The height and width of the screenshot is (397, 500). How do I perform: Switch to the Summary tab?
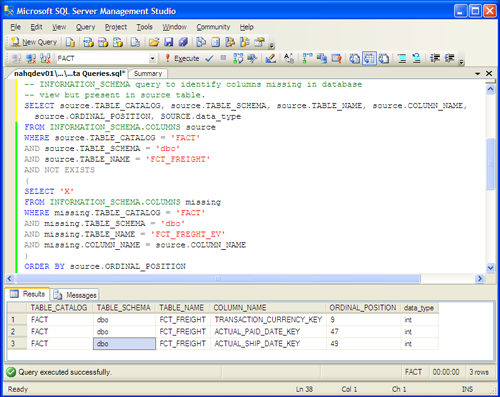[x=148, y=73]
